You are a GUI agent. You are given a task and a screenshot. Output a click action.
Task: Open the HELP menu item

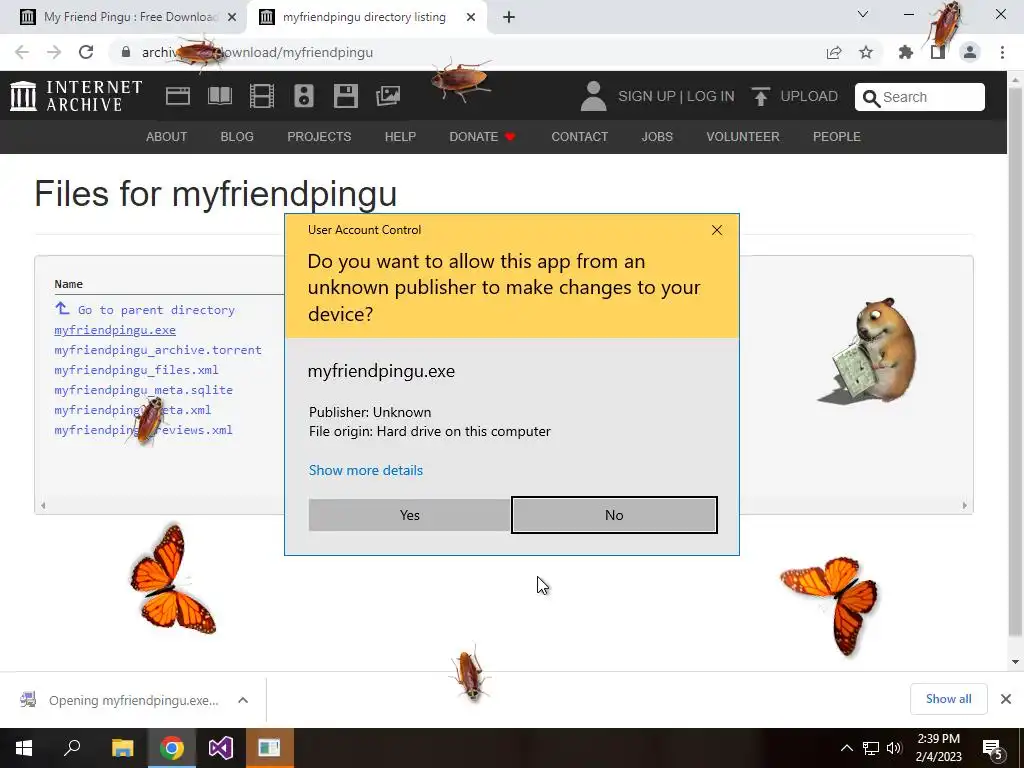click(x=400, y=136)
